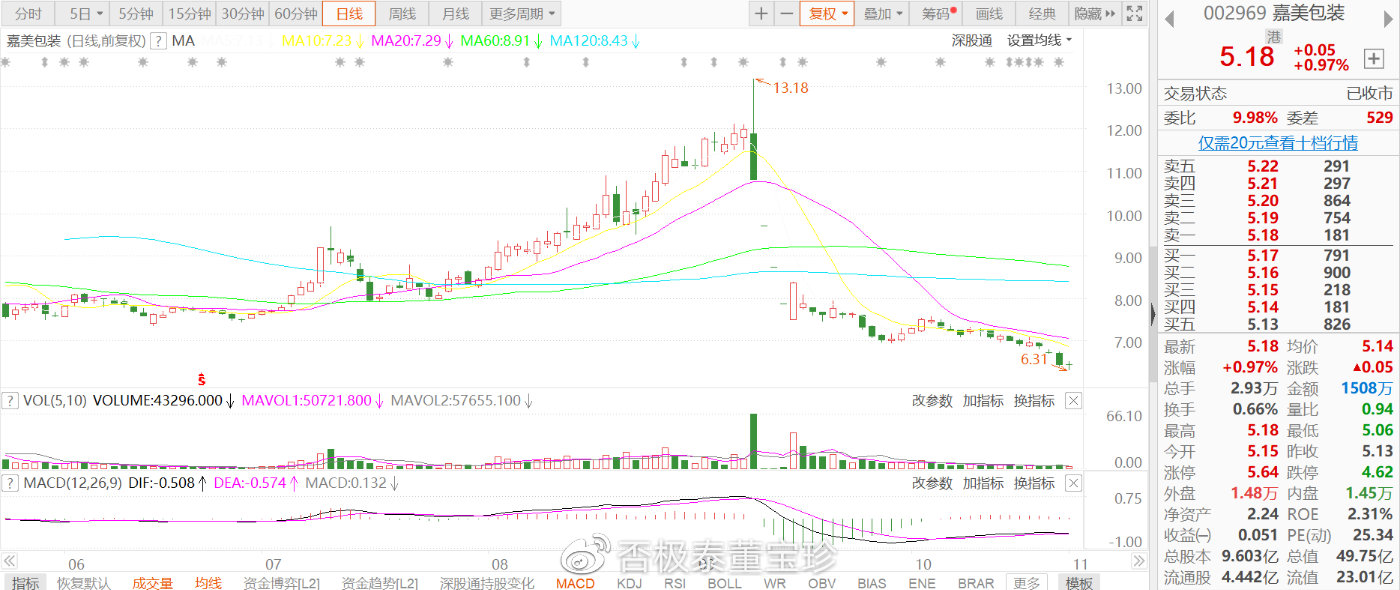The width and height of the screenshot is (1400, 590).
Task: Click the zoom out minus button
Action: tap(786, 14)
